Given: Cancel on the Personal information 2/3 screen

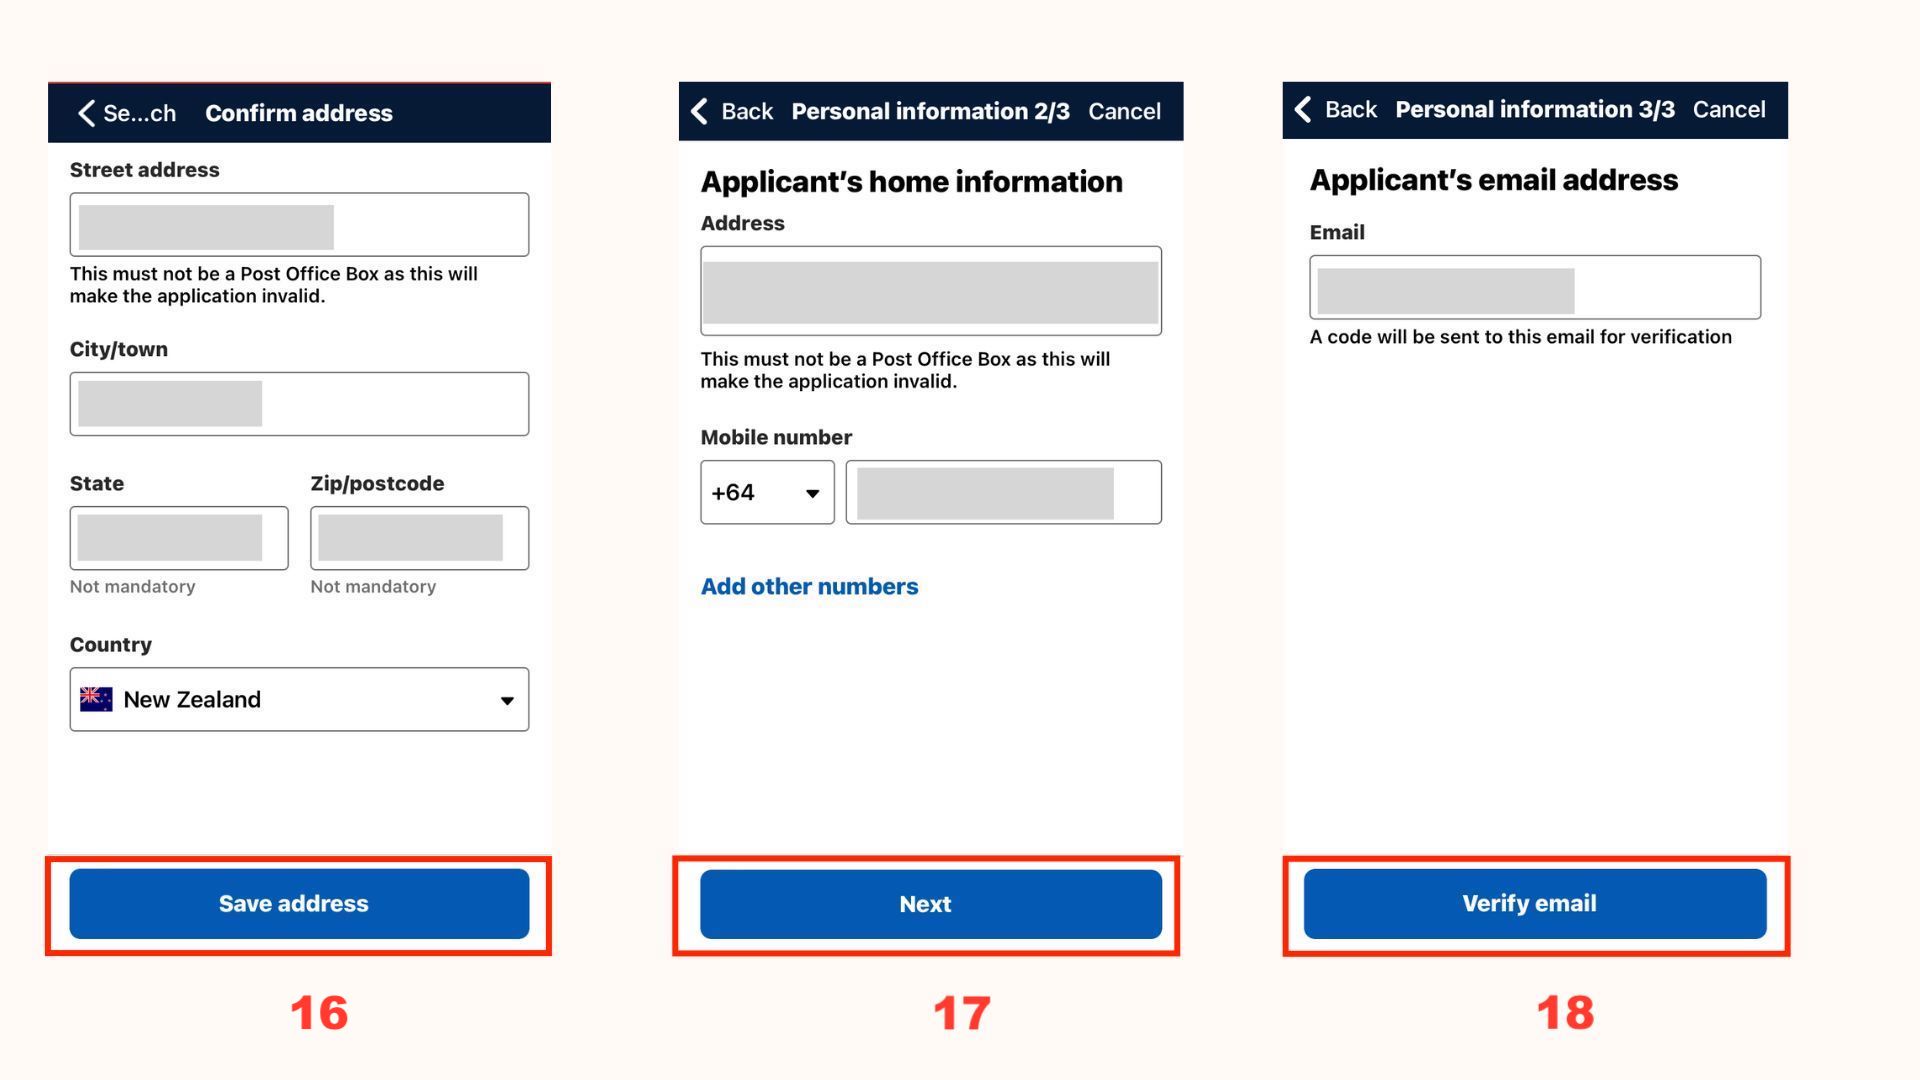Looking at the screenshot, I should coord(1124,111).
